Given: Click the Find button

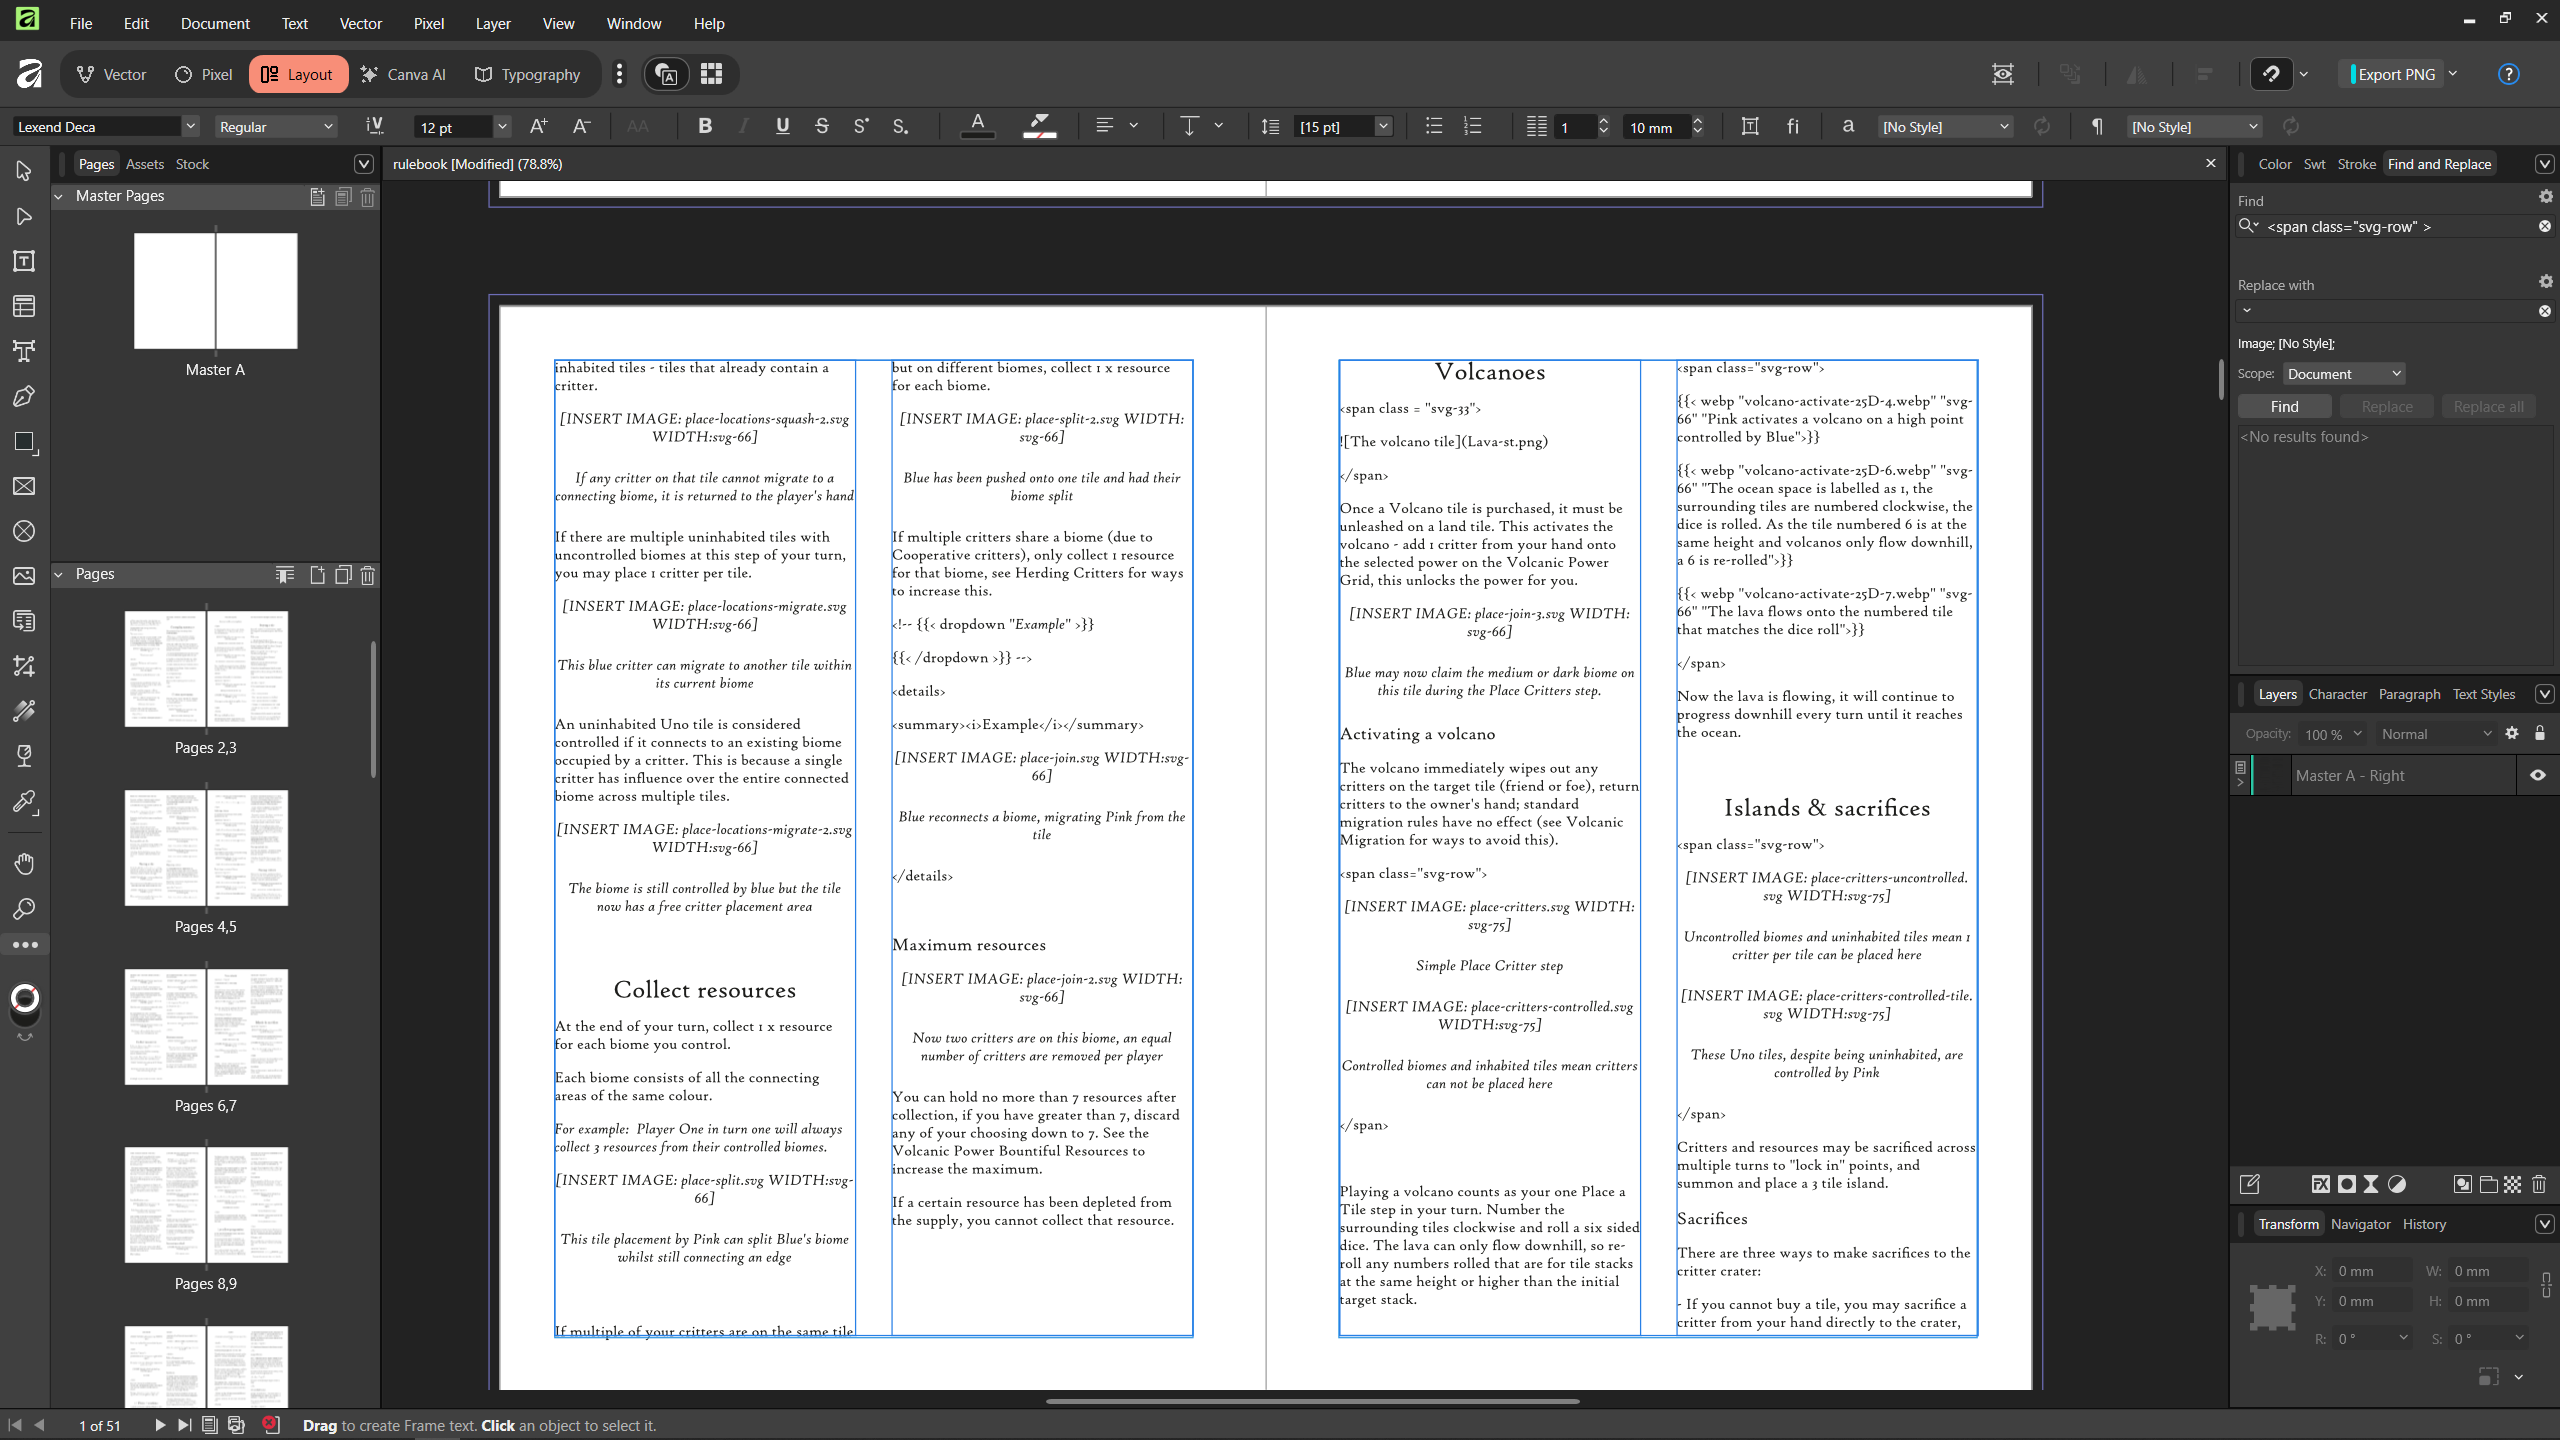Looking at the screenshot, I should tap(2284, 406).
